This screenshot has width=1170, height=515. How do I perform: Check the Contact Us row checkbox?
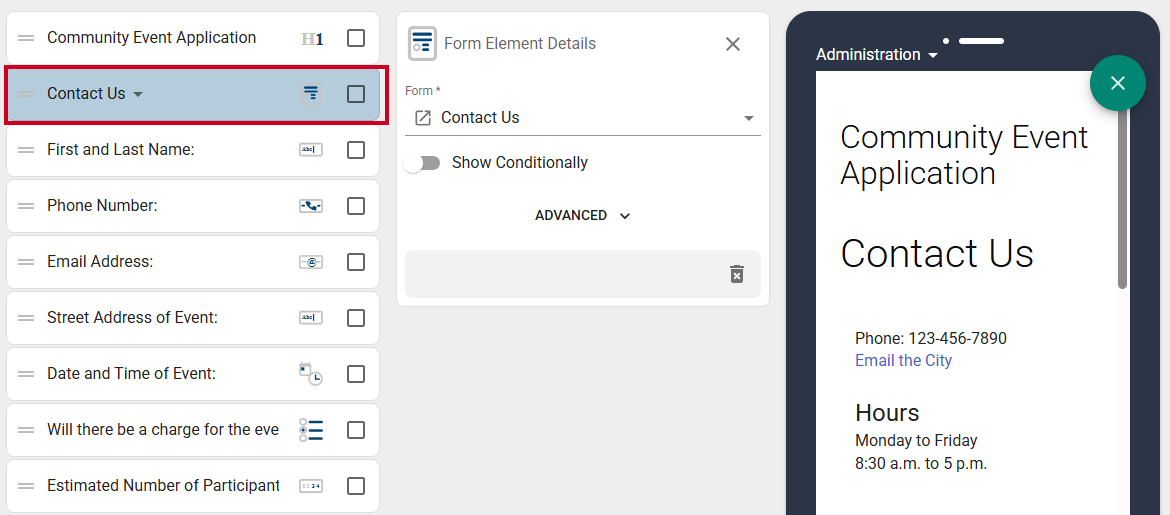(x=356, y=94)
